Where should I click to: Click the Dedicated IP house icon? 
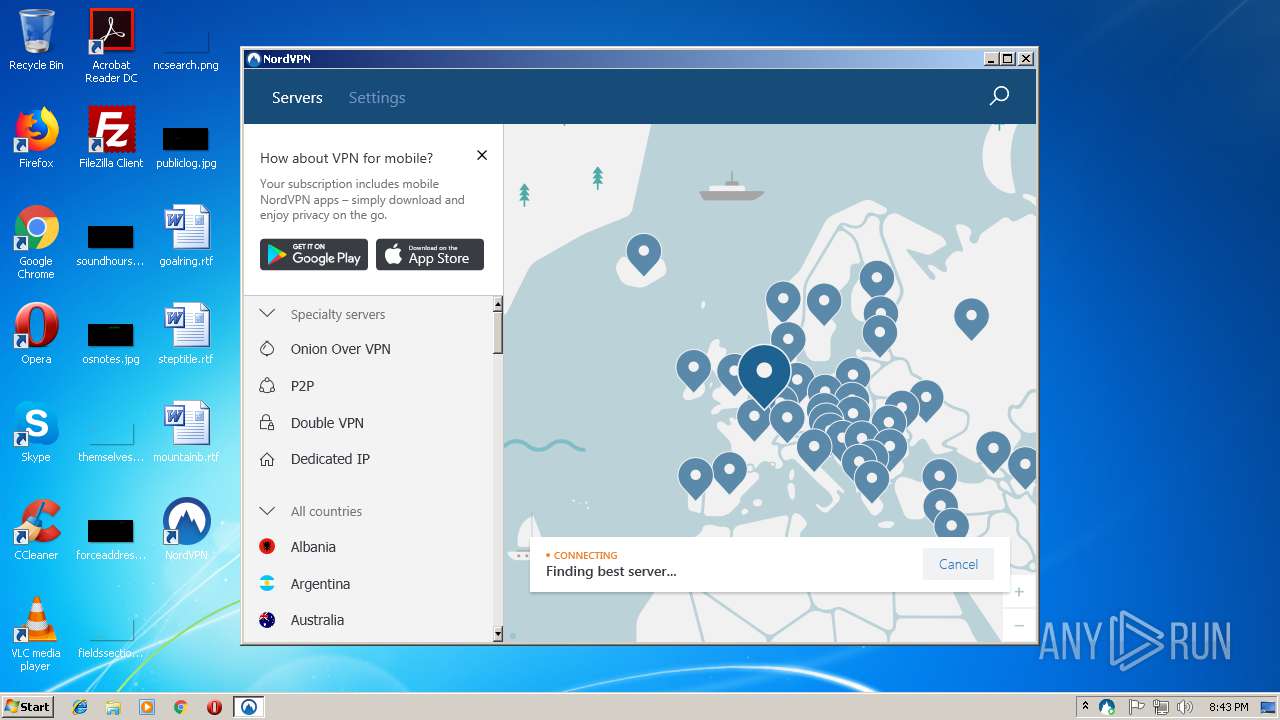(x=267, y=459)
